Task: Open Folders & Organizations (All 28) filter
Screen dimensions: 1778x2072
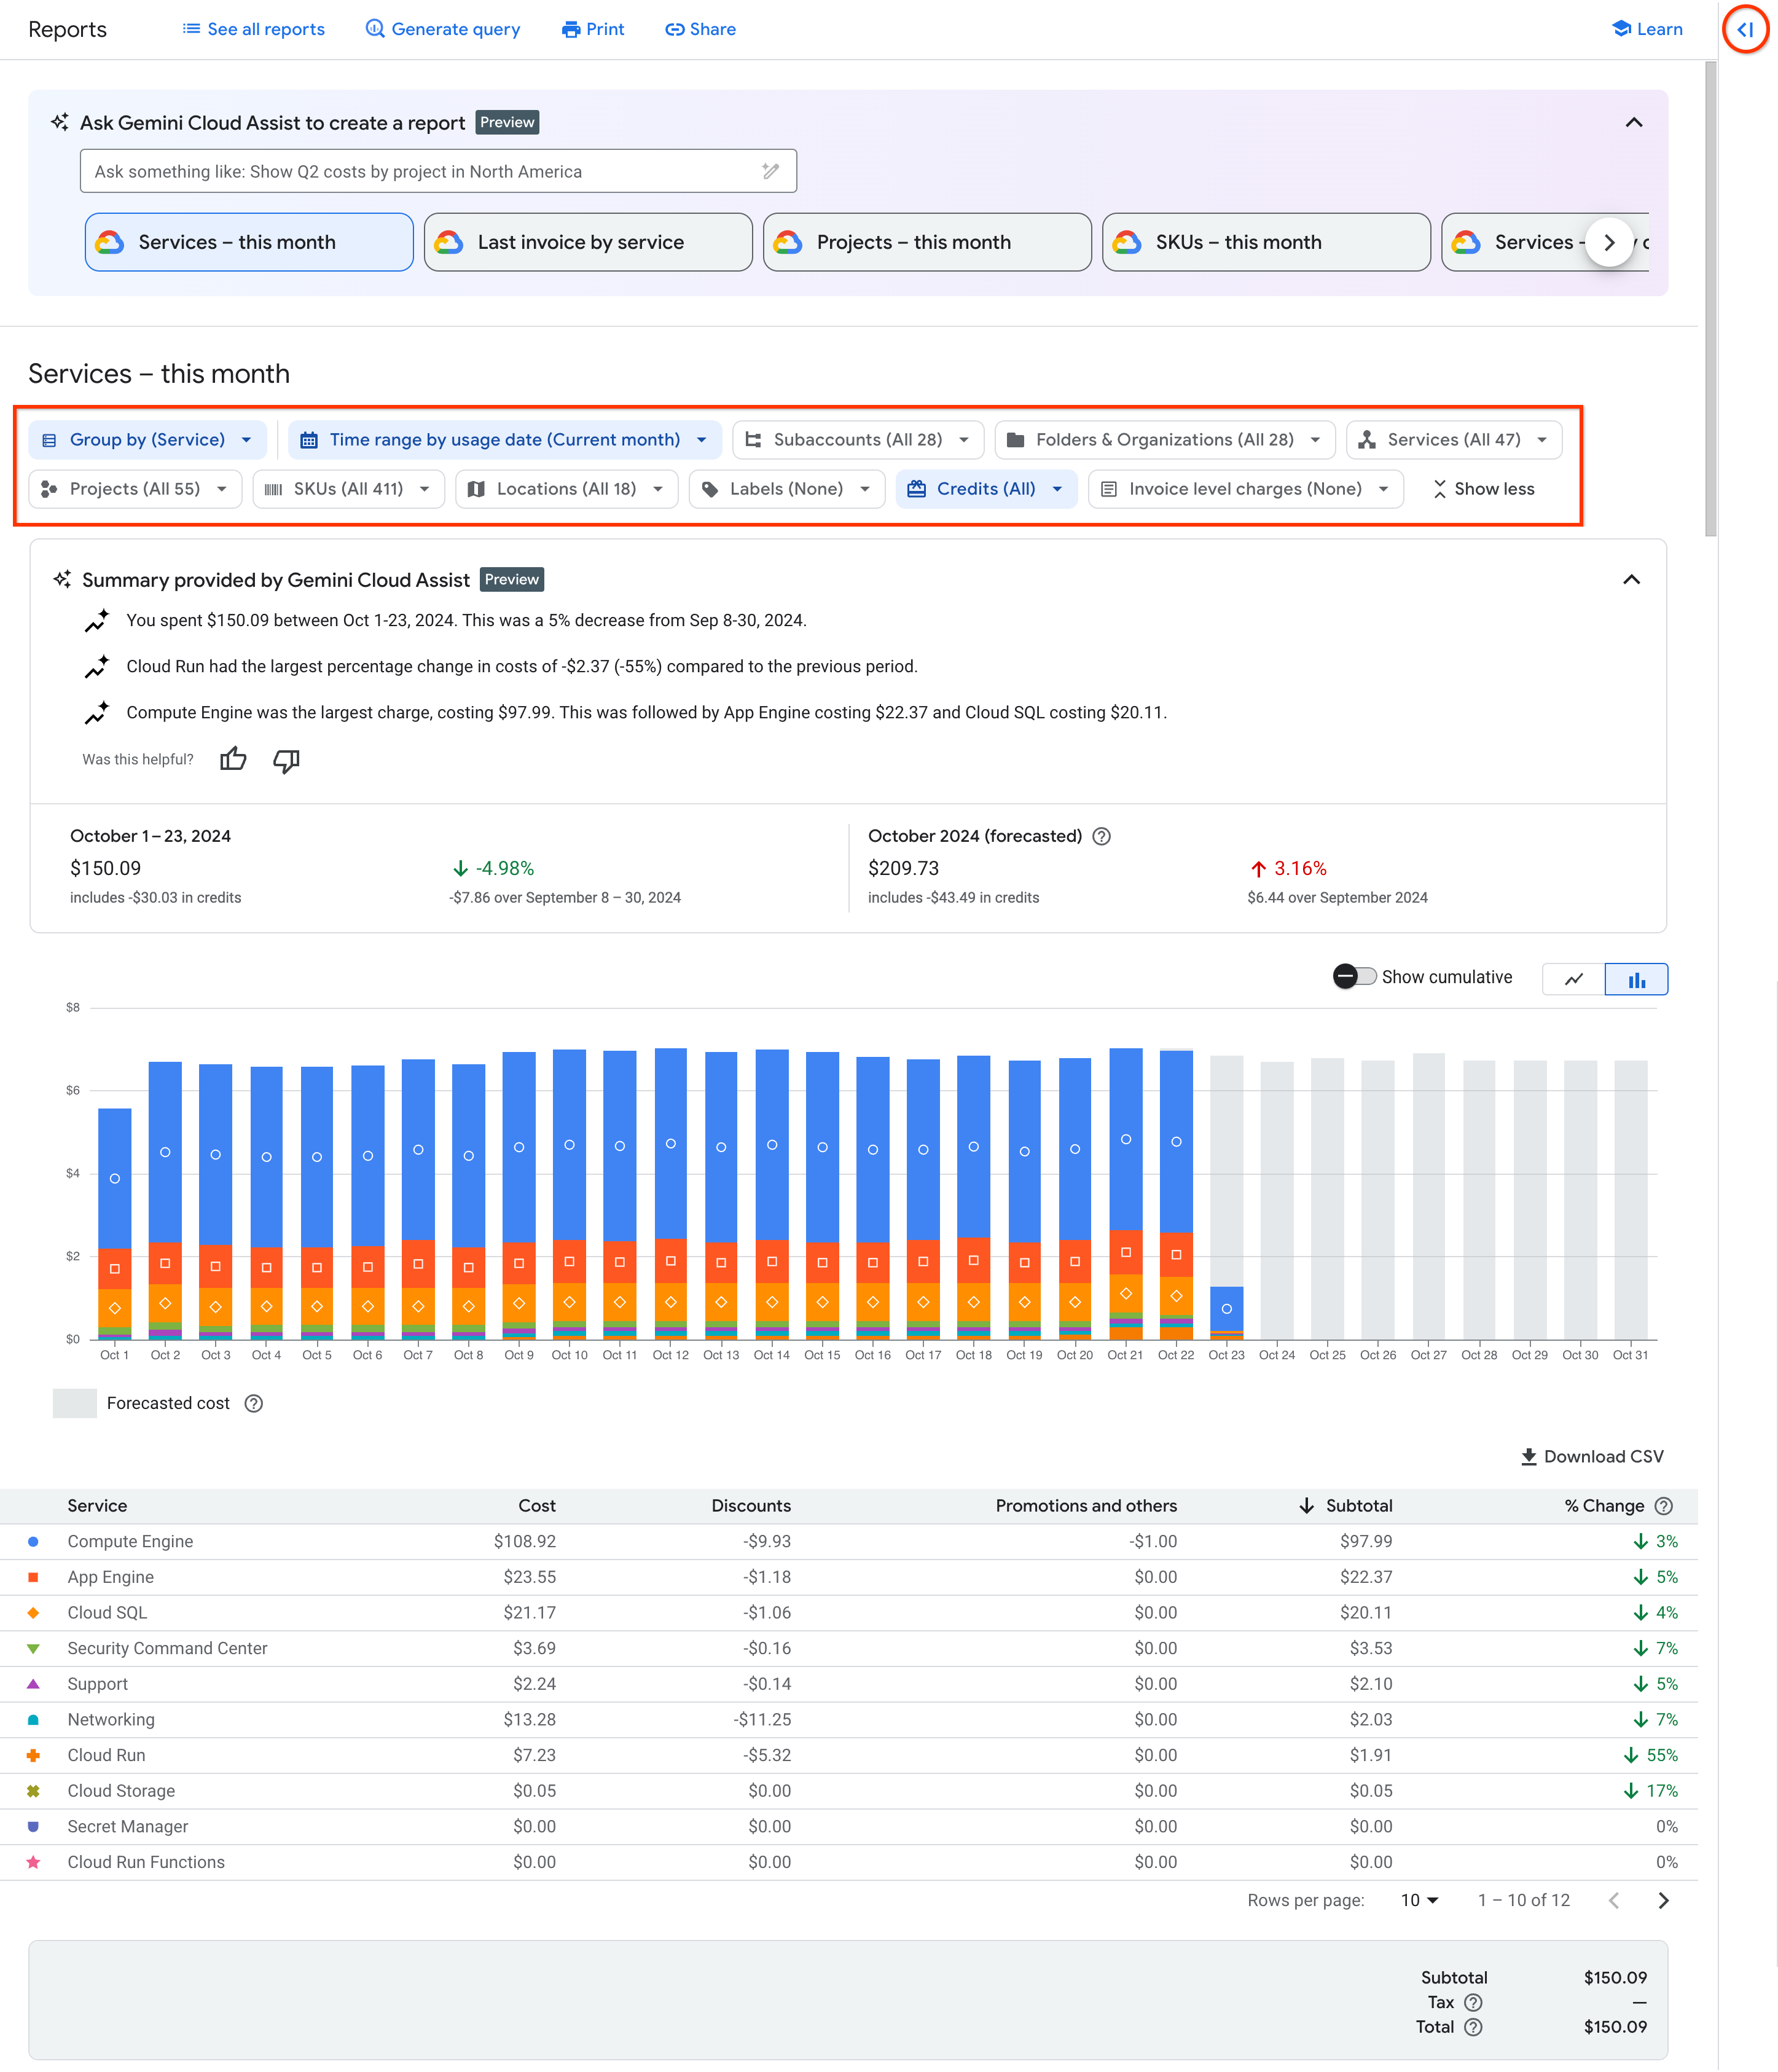Action: click(1165, 439)
